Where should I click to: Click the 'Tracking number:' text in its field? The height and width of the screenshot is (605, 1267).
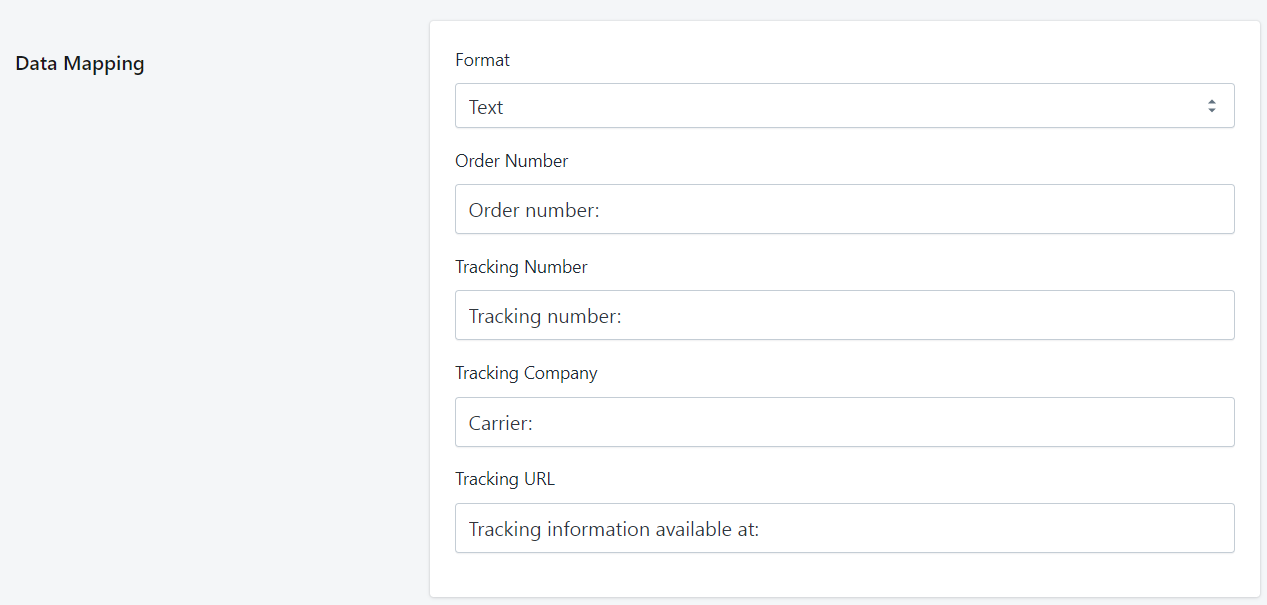click(545, 316)
